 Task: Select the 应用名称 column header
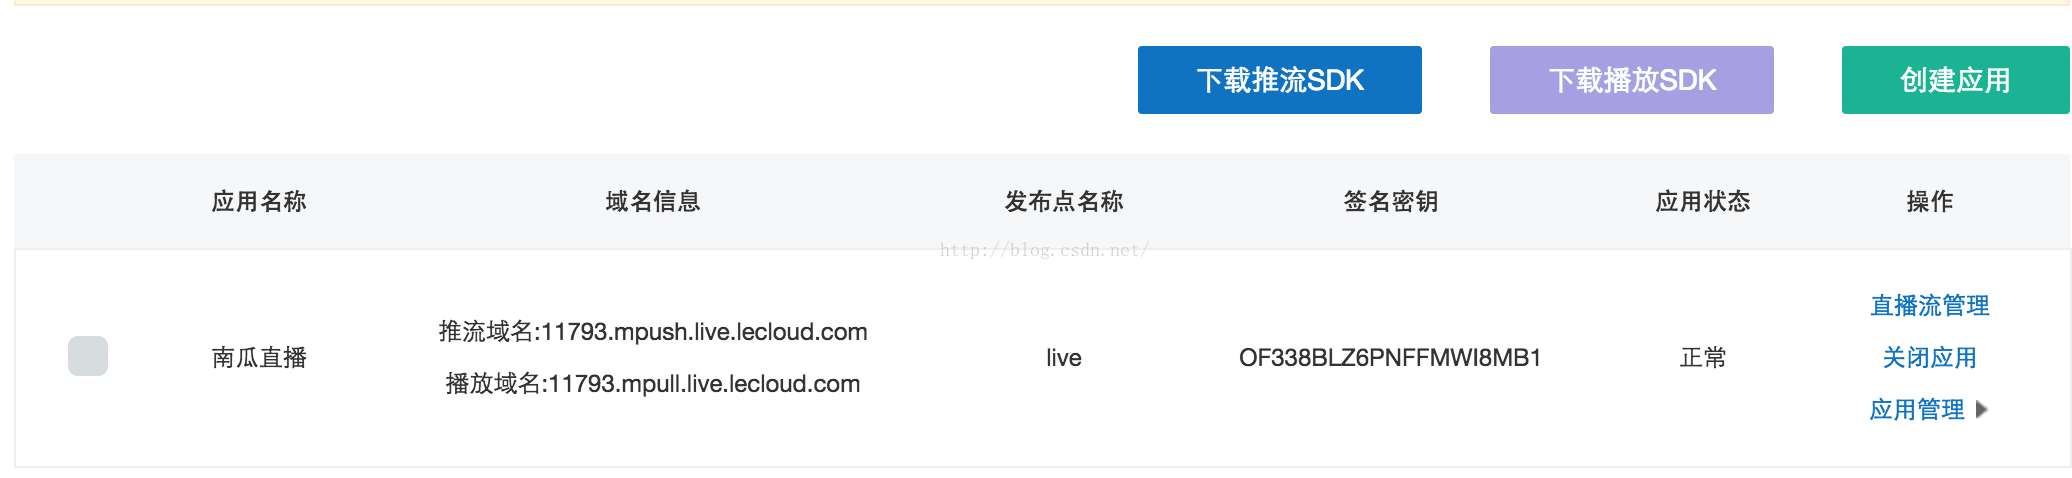pos(259,201)
